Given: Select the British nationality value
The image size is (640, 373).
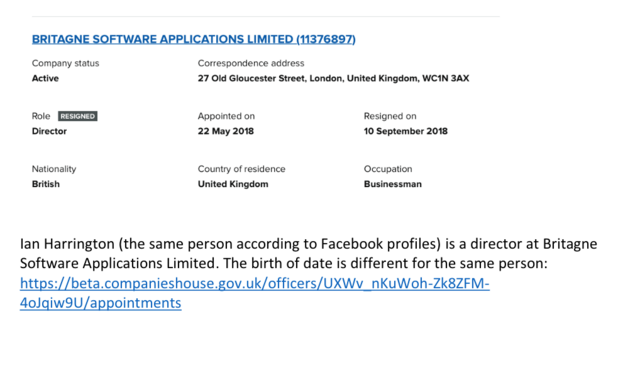Looking at the screenshot, I should [46, 184].
